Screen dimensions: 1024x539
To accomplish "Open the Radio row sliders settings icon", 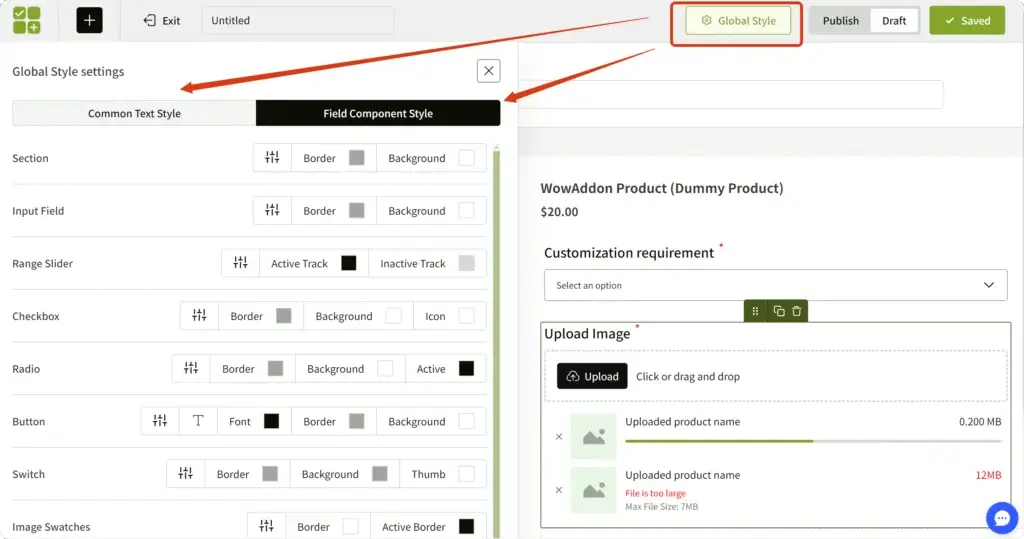I will [191, 369].
